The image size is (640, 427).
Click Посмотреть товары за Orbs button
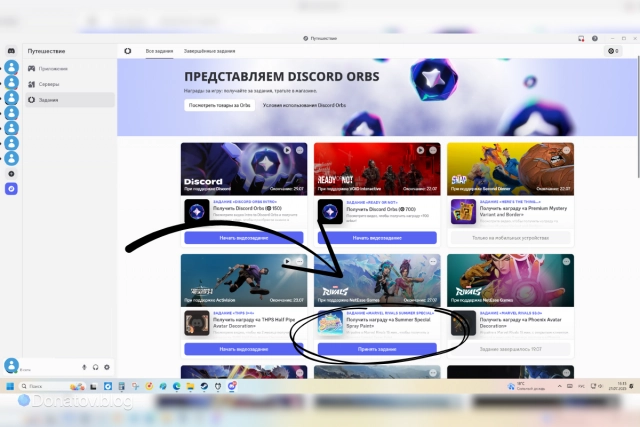pyautogui.click(x=220, y=105)
